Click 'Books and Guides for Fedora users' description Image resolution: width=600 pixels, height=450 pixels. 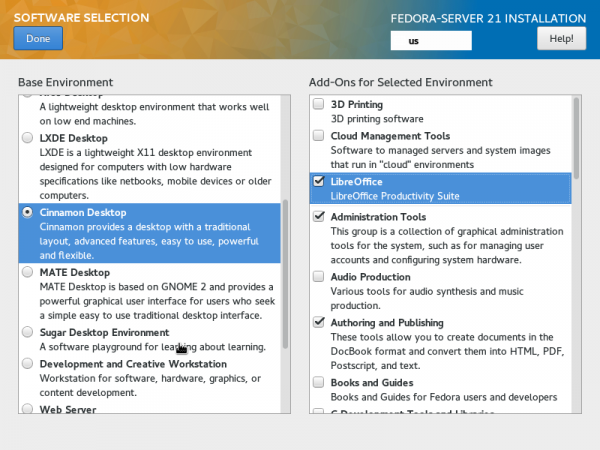pos(444,397)
